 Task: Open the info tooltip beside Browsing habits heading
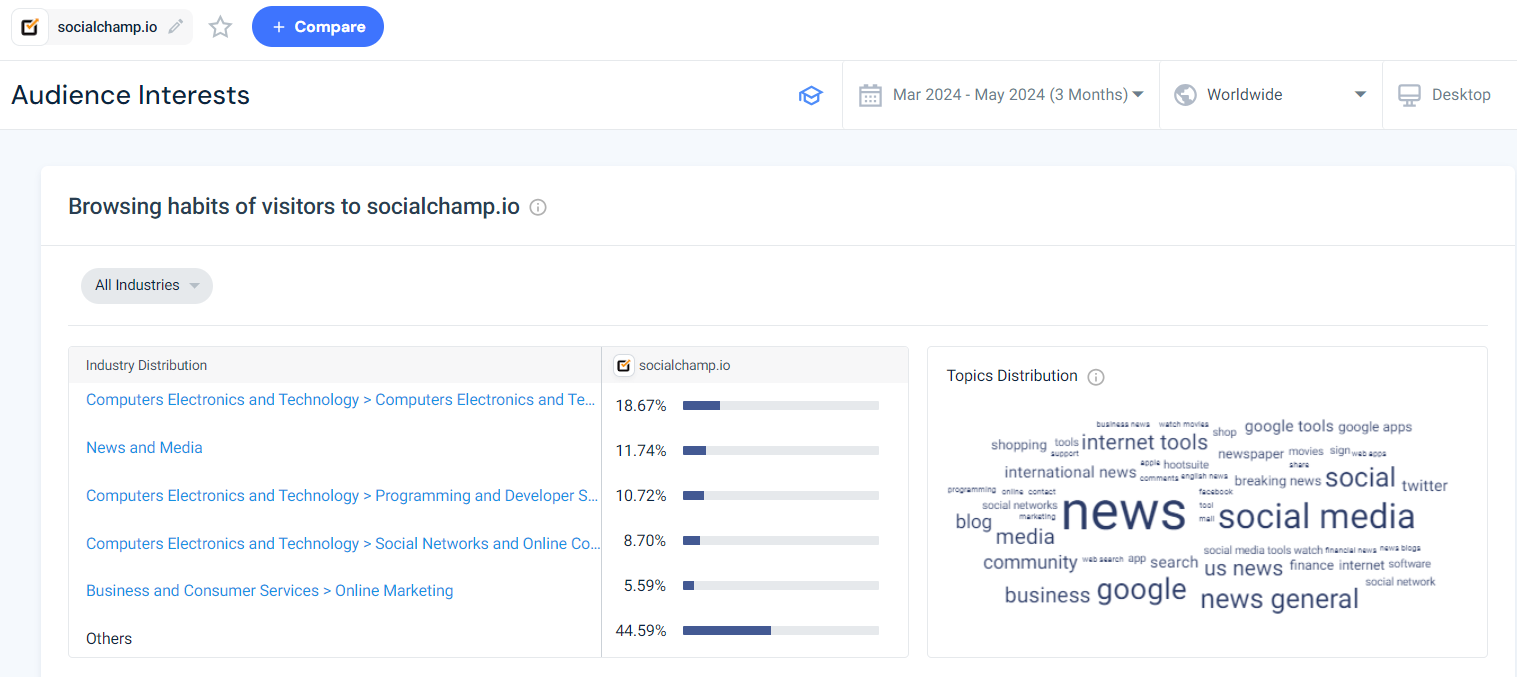coord(537,207)
